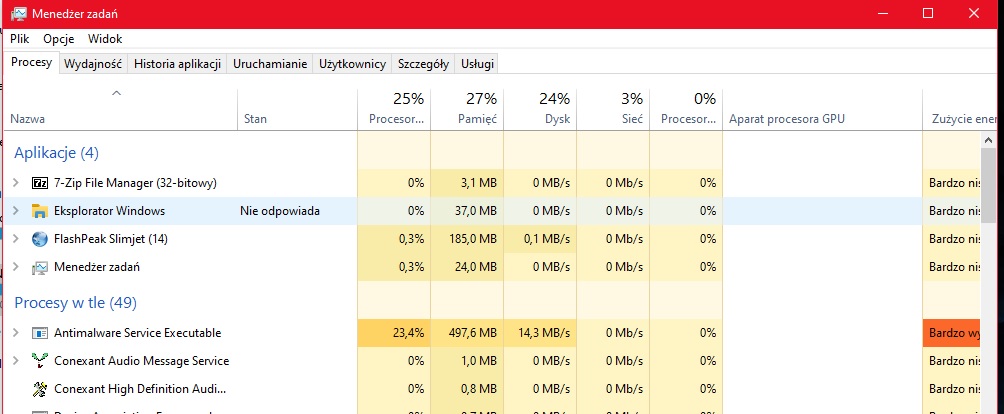
Task: Select Antimalware Service Executable name text
Action: [x=138, y=333]
